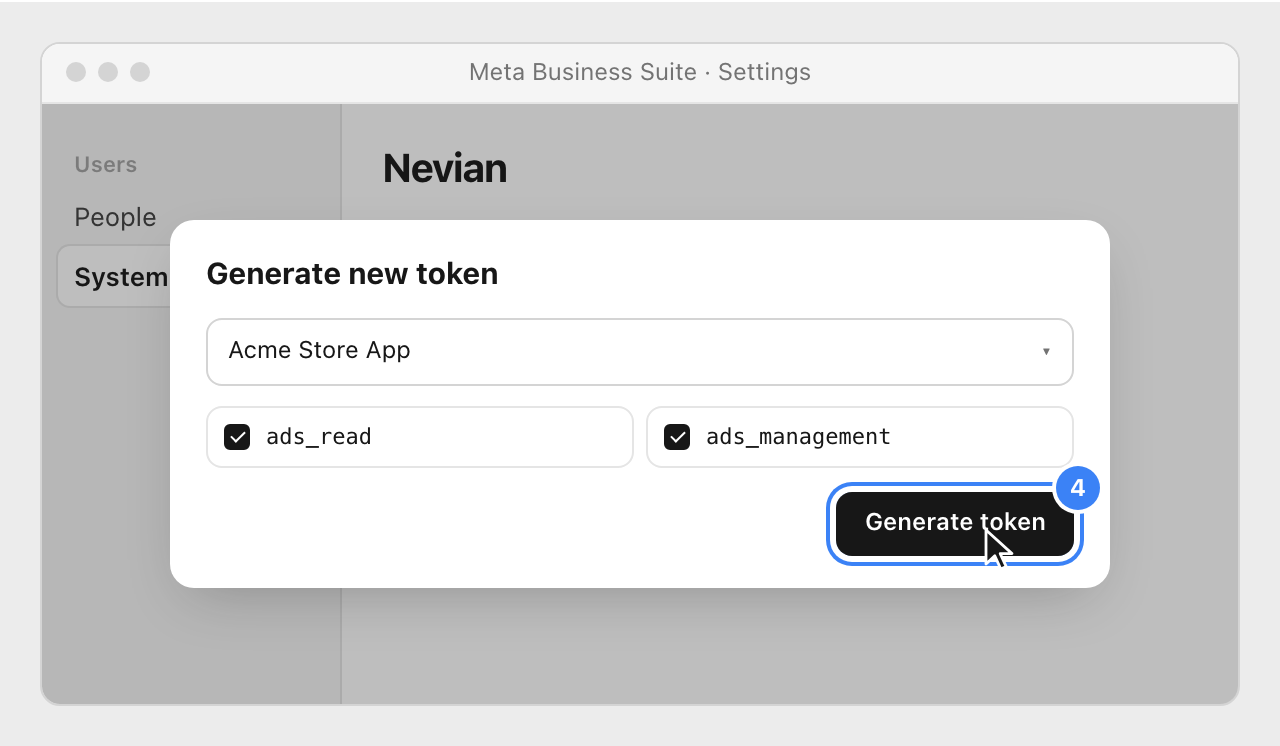Click the red close window button

(76, 72)
